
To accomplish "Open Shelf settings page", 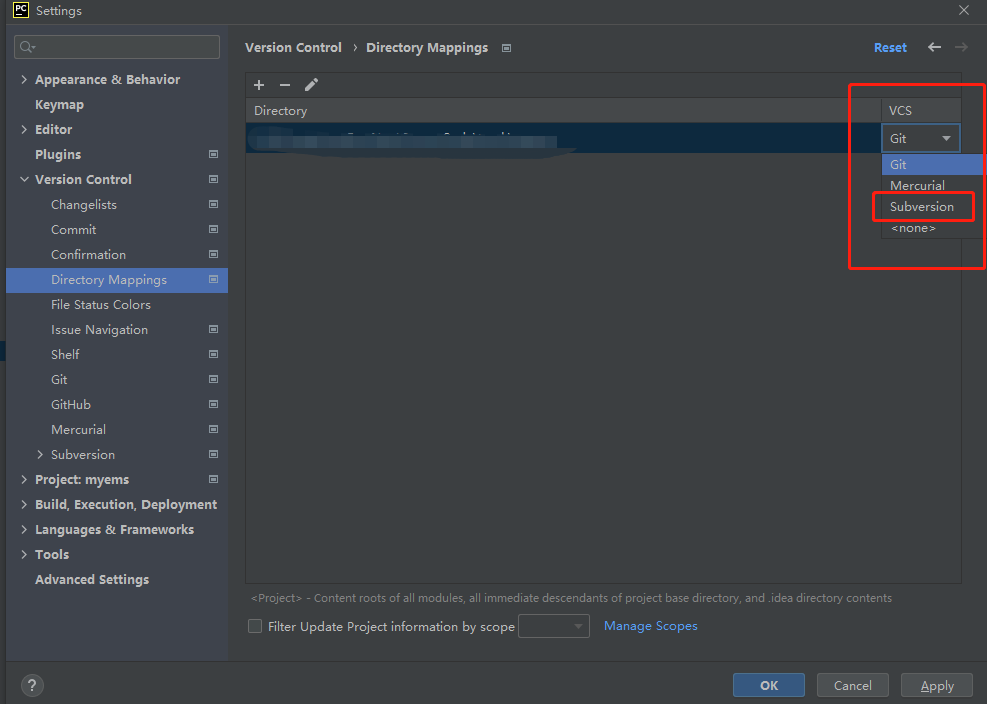I will coord(65,355).
